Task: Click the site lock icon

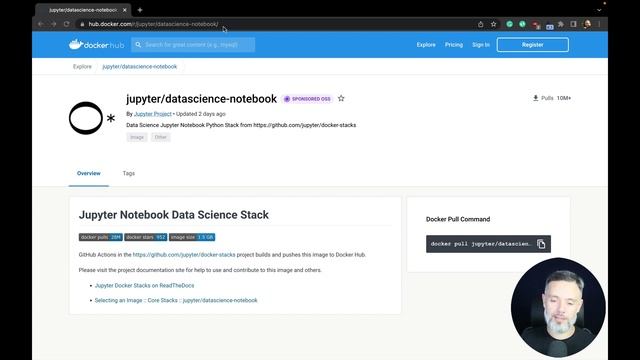Action: click(x=82, y=24)
